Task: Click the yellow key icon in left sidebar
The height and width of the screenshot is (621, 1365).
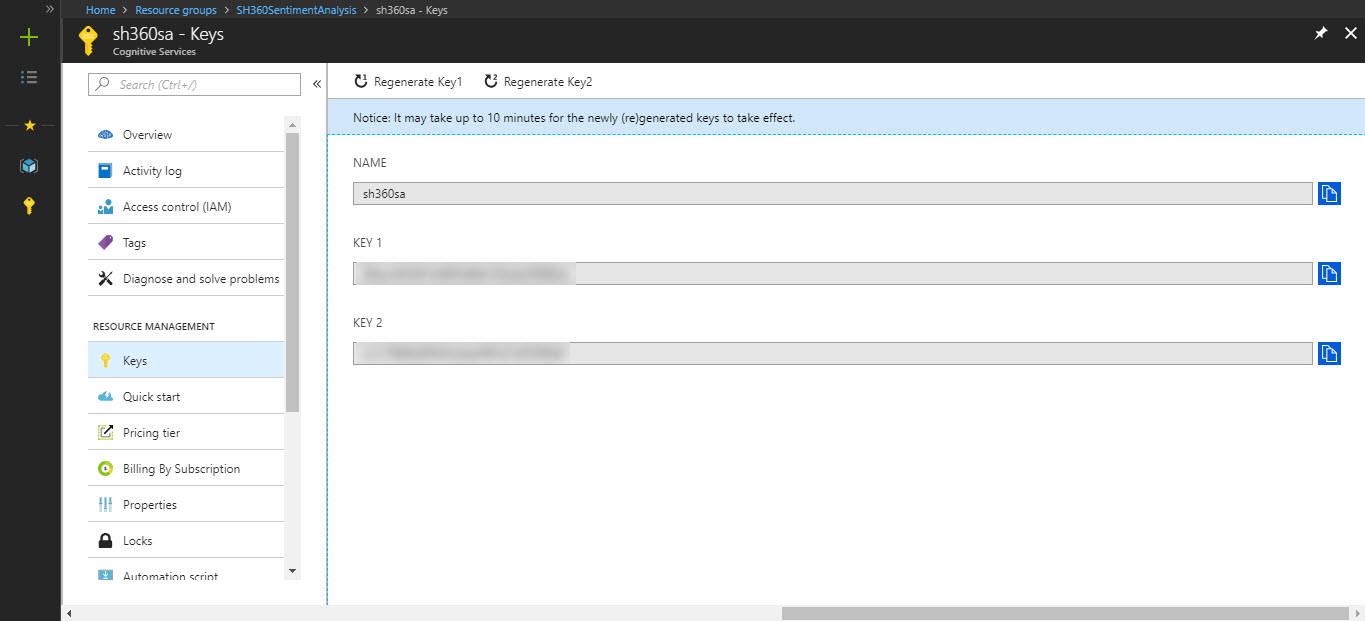Action: pos(29,206)
